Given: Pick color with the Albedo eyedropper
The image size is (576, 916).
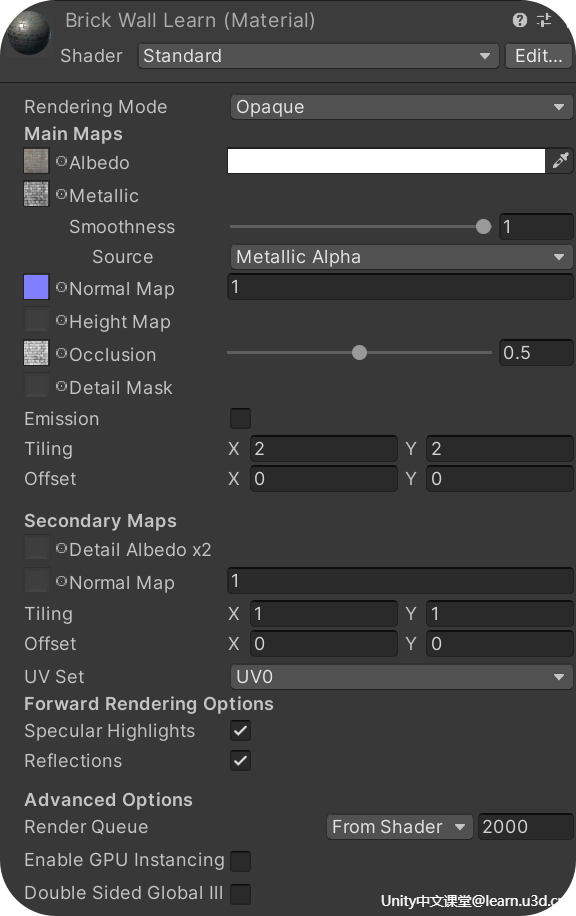Looking at the screenshot, I should [560, 160].
